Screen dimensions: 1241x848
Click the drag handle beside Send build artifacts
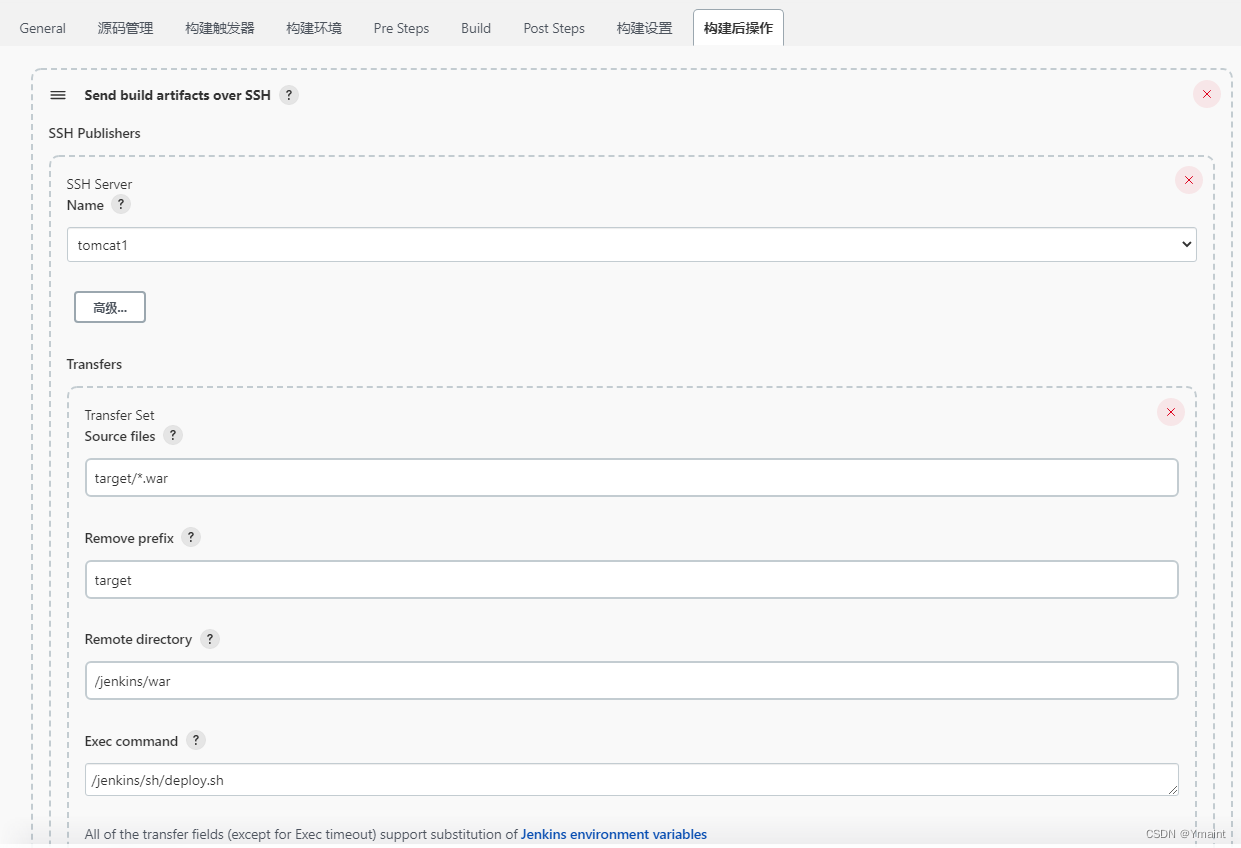tap(58, 95)
